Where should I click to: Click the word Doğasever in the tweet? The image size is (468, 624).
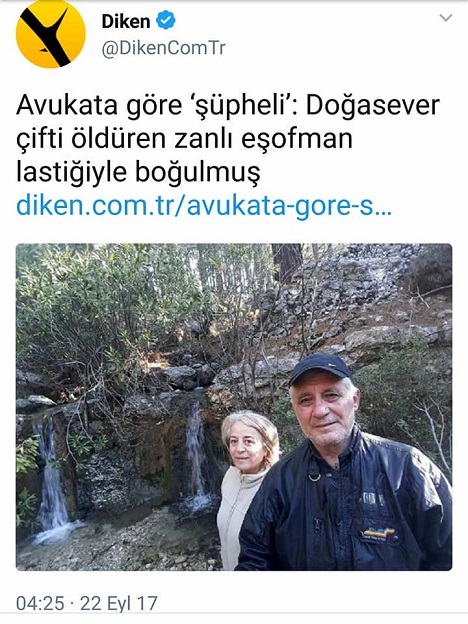point(373,105)
